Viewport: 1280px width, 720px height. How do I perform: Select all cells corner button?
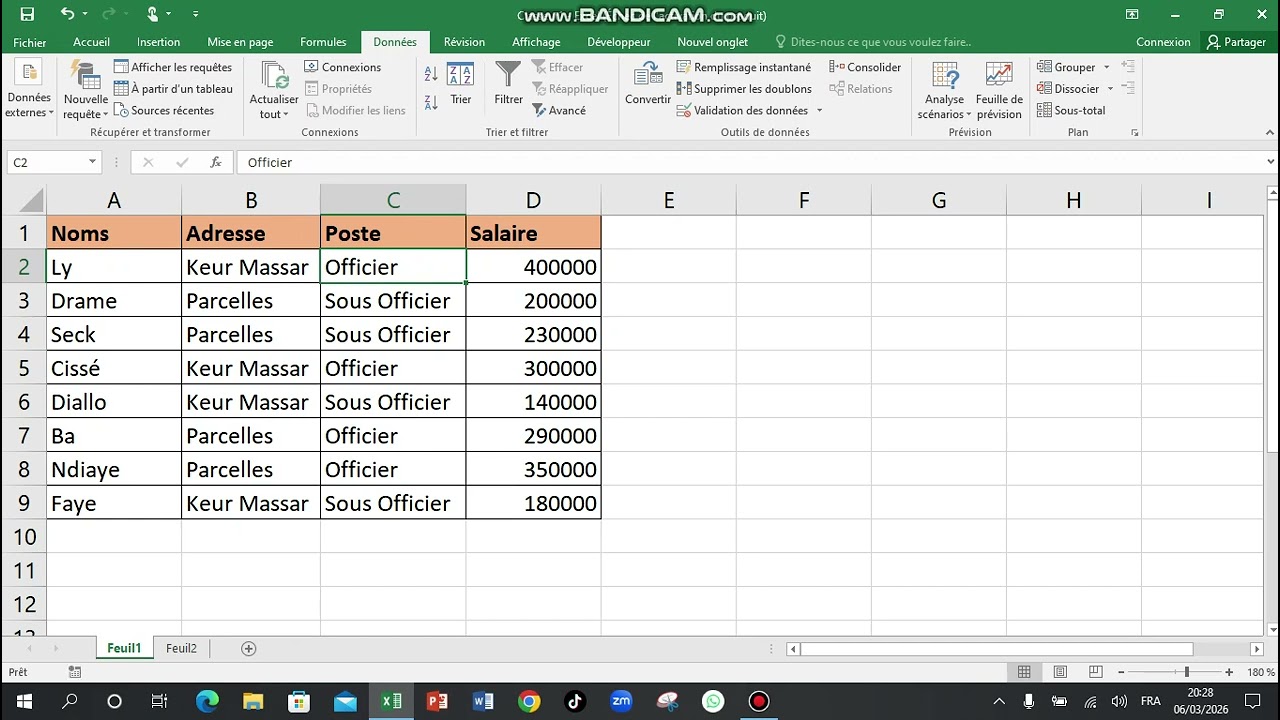click(30, 201)
